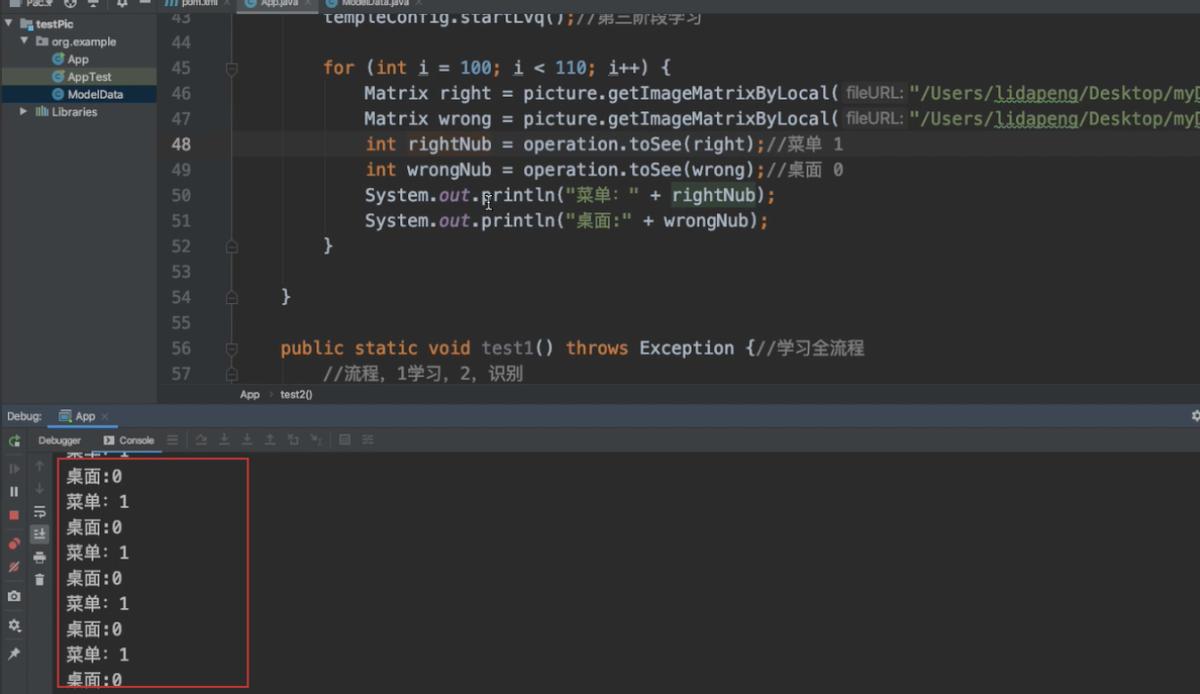Pause the running program
Screen dimensions: 1200x694
tap(13, 490)
